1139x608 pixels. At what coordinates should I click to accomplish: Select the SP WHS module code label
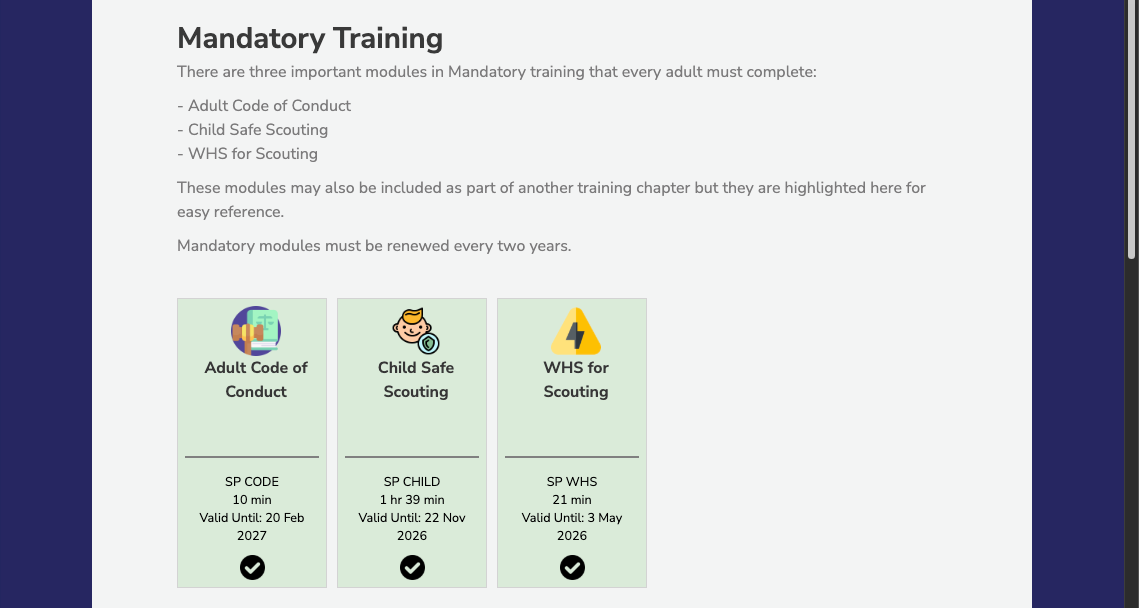coord(572,482)
